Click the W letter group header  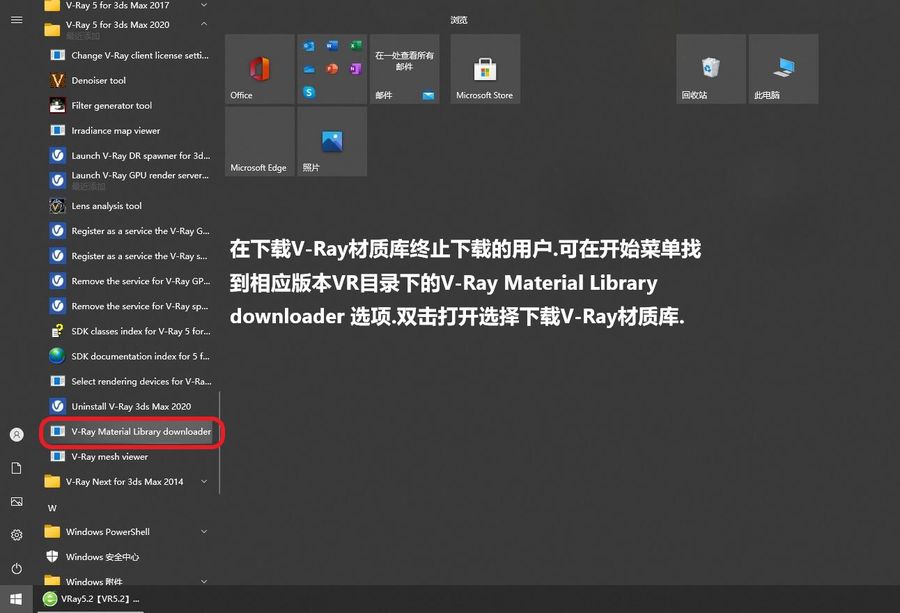tap(52, 508)
